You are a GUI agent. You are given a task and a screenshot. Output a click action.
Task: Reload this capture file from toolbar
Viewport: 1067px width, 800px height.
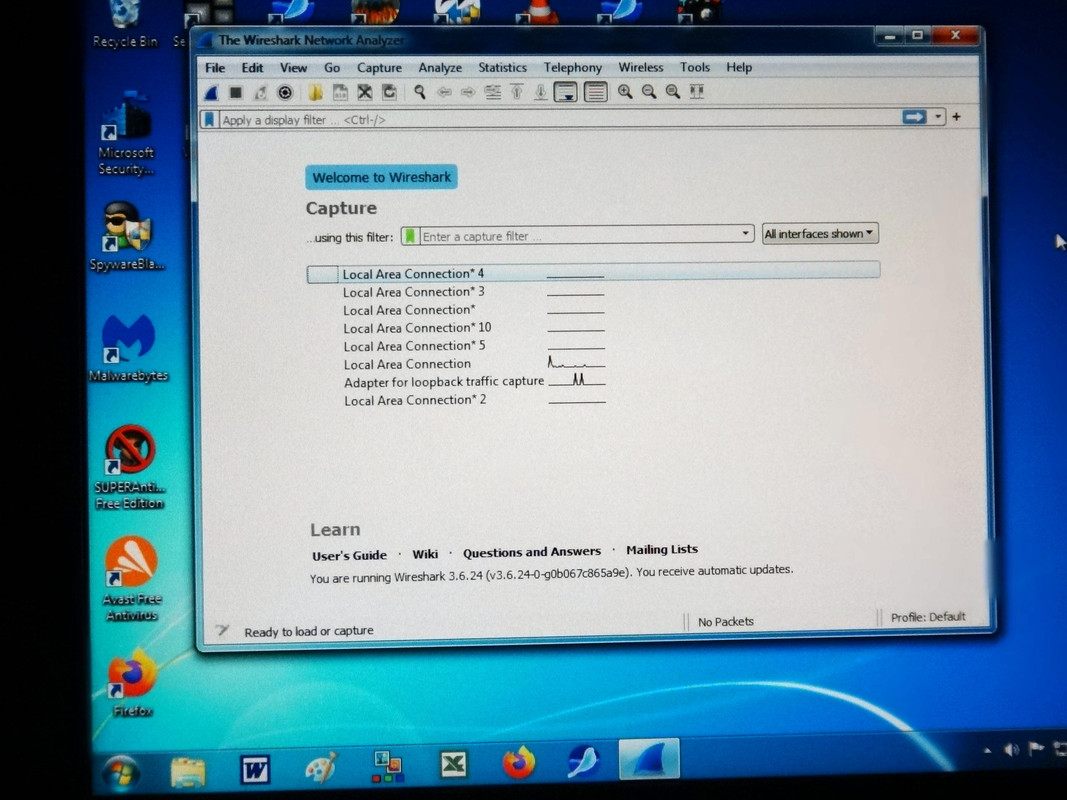[389, 92]
